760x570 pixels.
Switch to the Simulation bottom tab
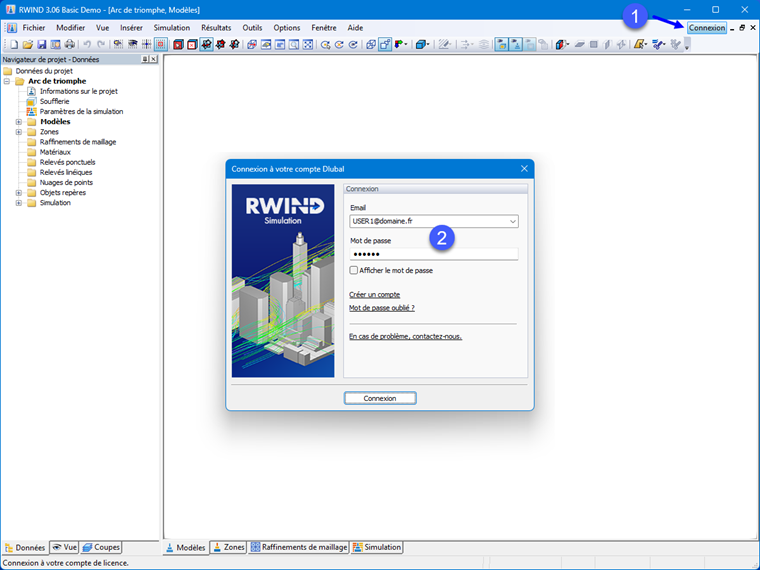pyautogui.click(x=377, y=547)
